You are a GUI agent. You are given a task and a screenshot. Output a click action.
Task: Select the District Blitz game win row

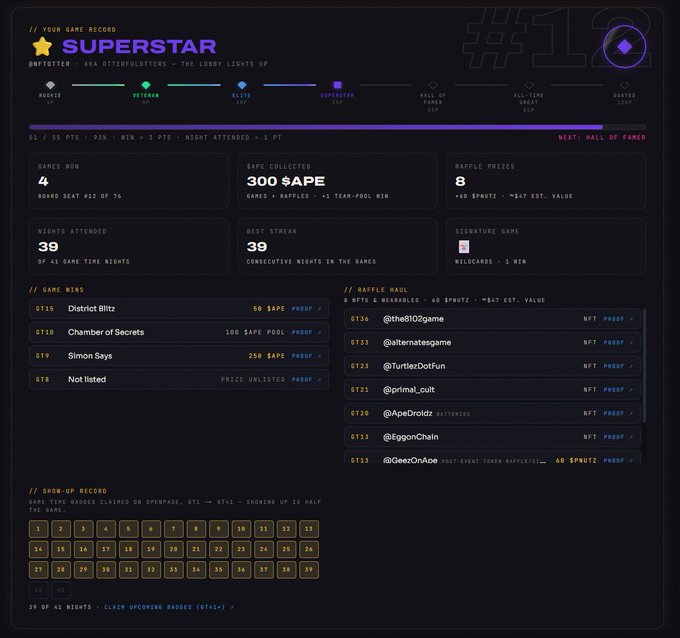179,309
